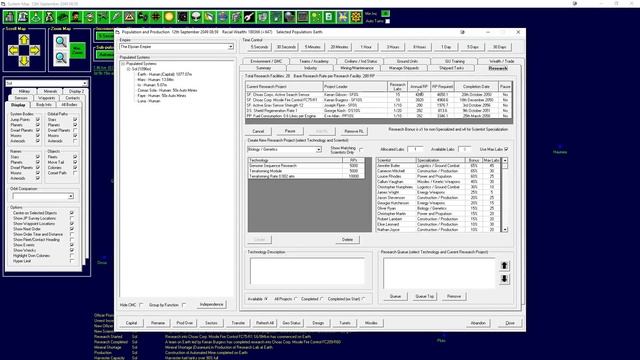Click the Abandon button
Image resolution: width=640 pixels, height=360 pixels.
478,323
